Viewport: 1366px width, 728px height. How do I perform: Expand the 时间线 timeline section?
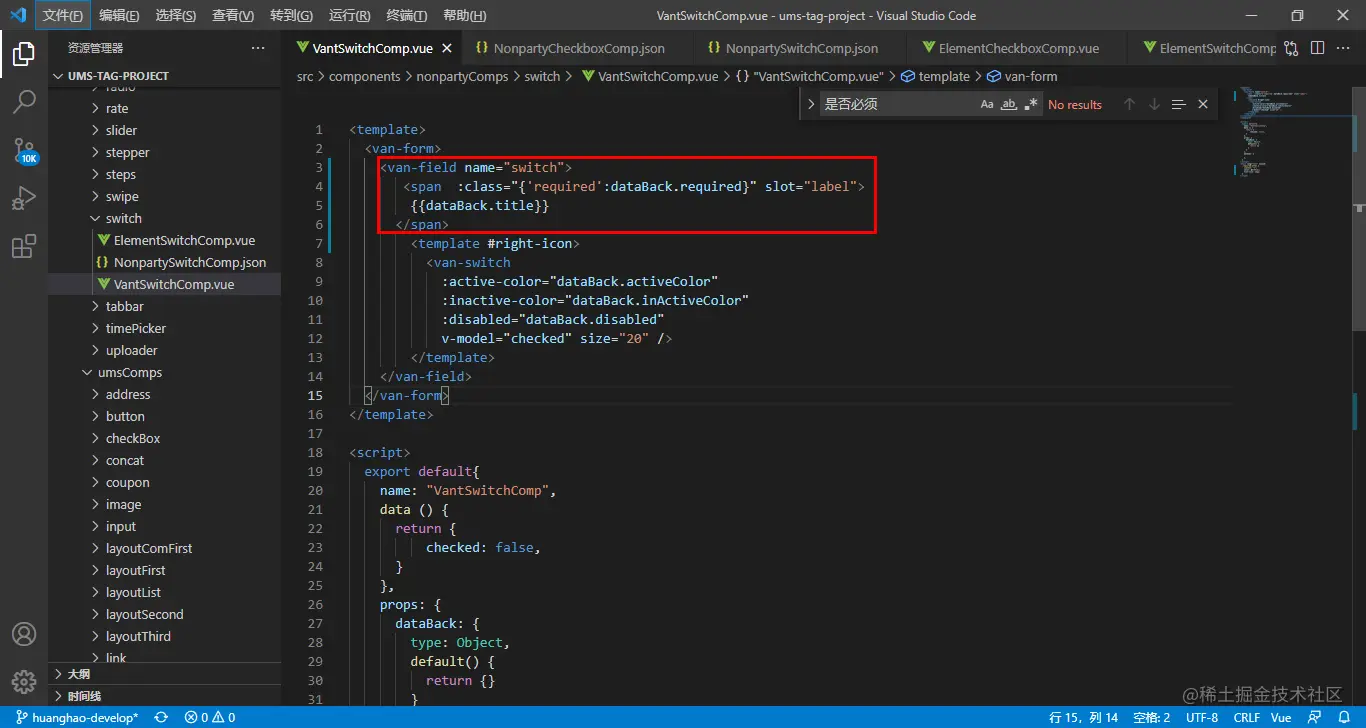(164, 696)
